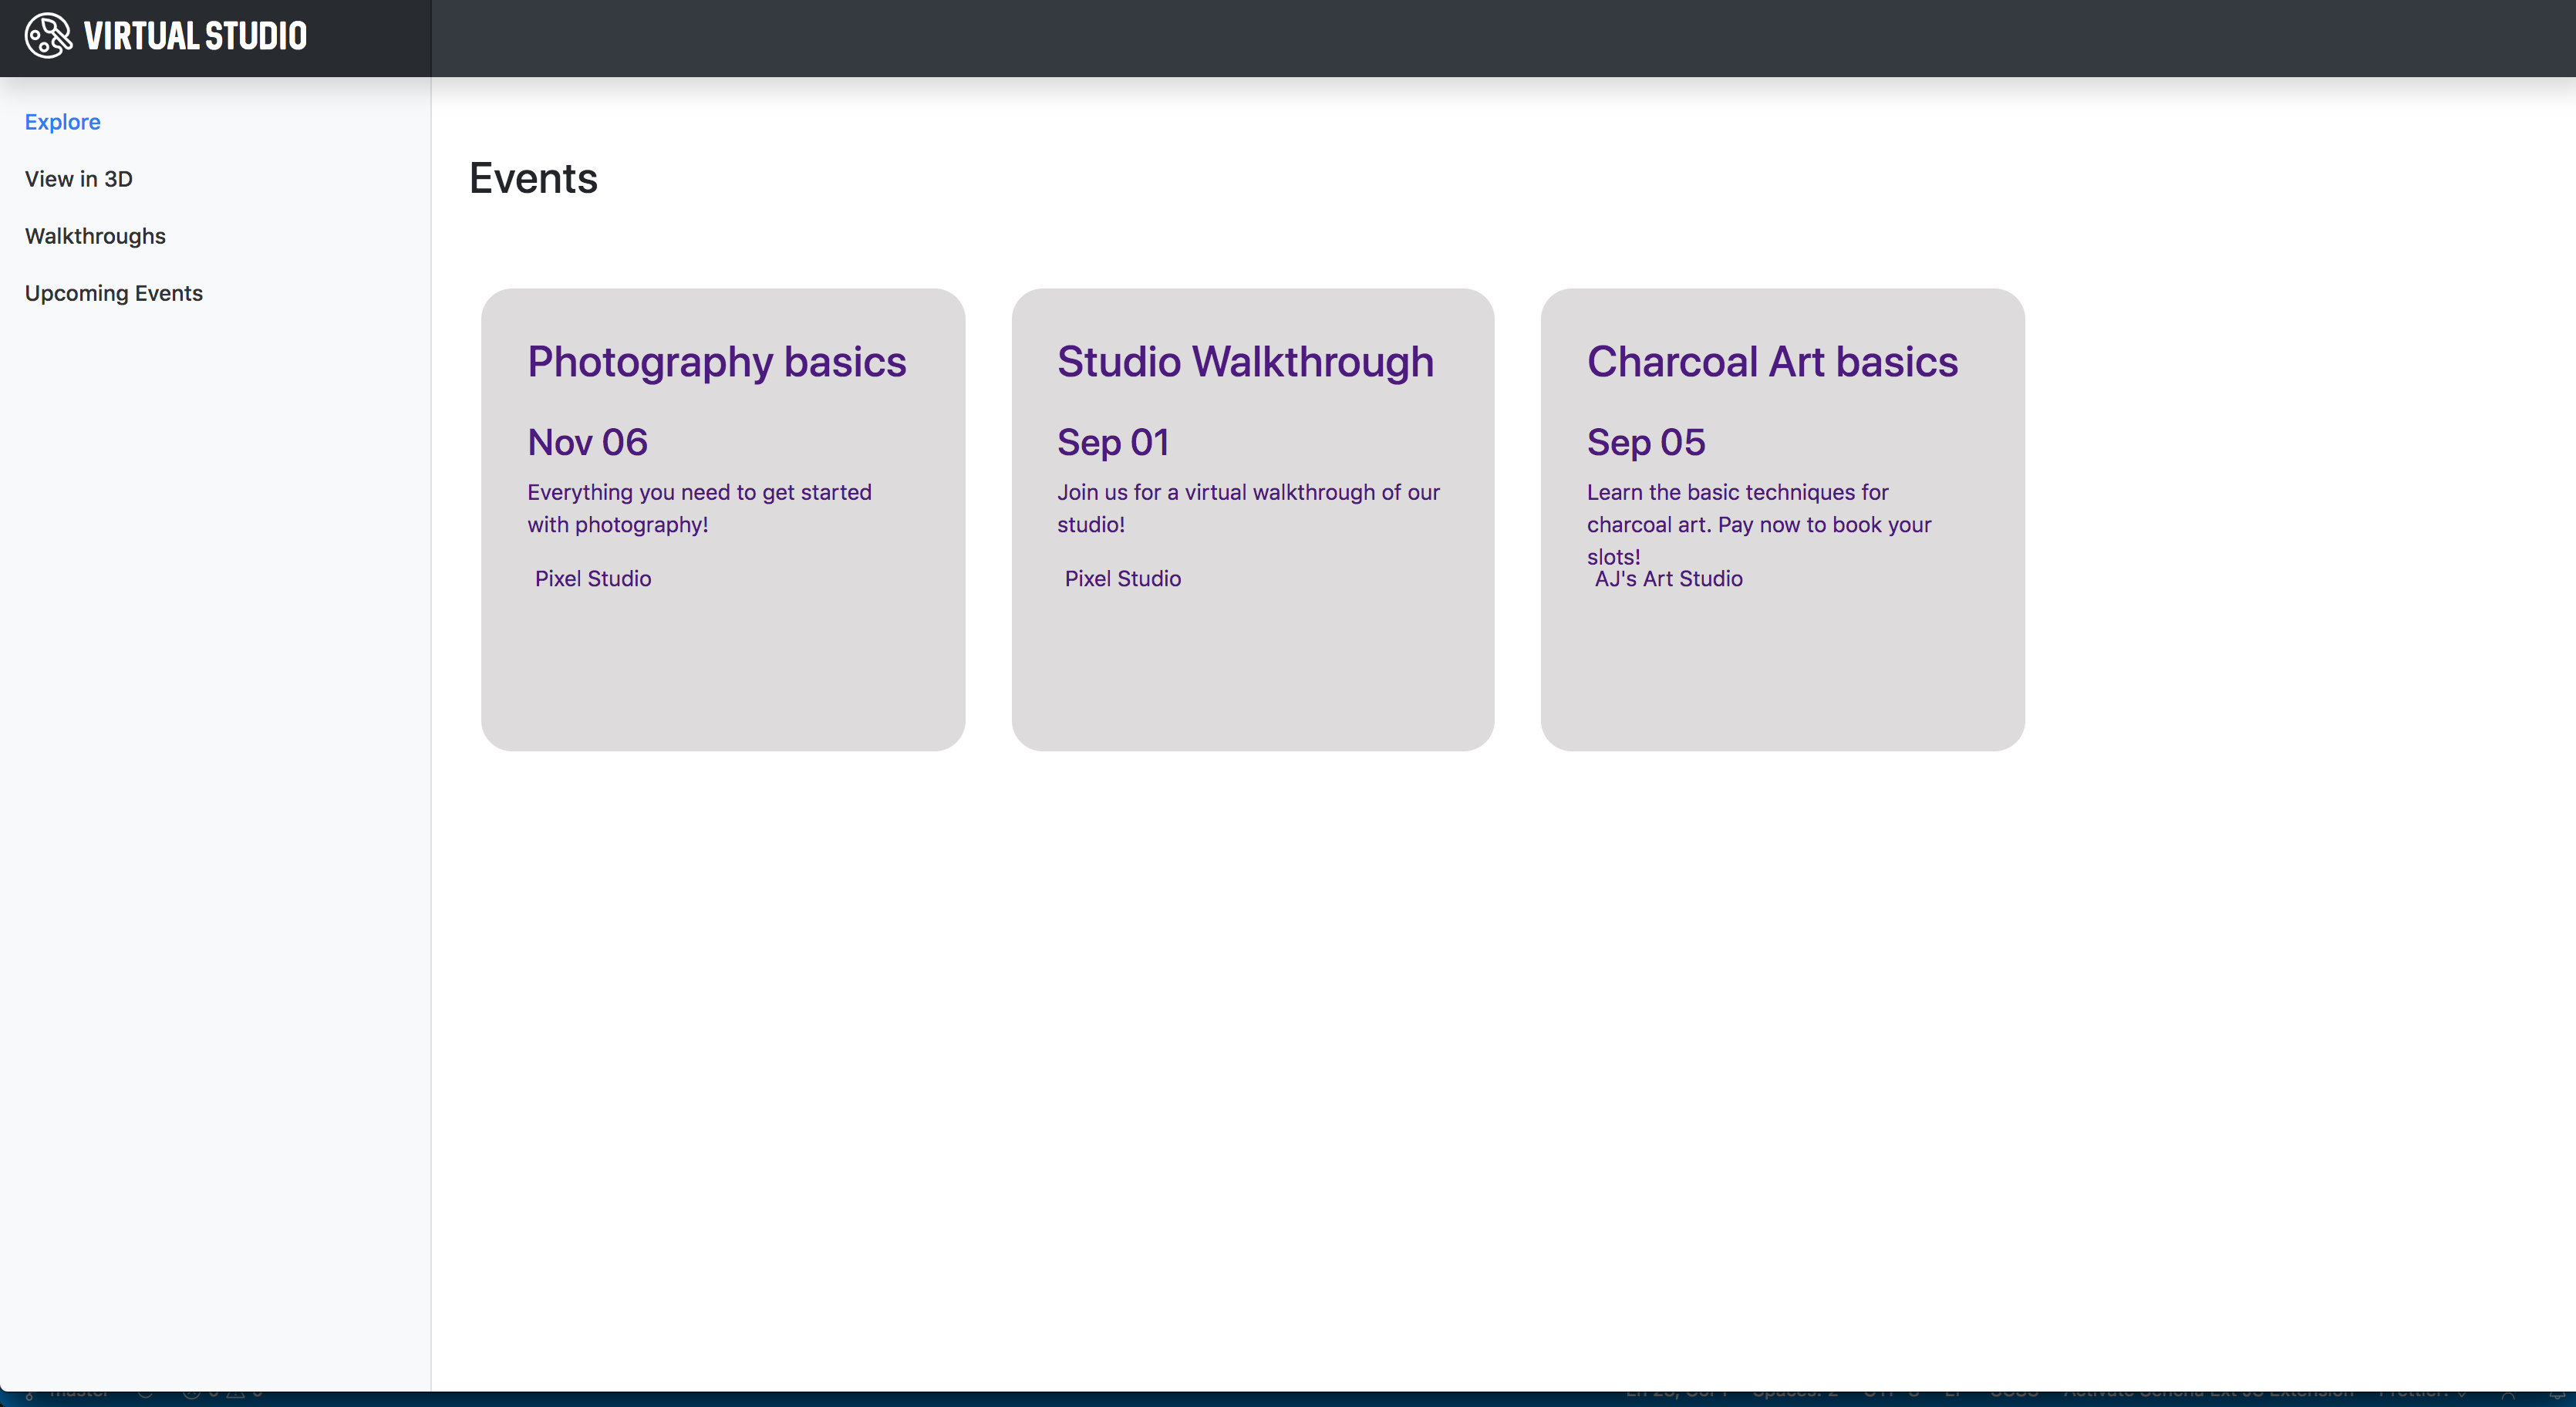Click the Sep 01 event date
Image resolution: width=2576 pixels, height=1407 pixels.
pos(1112,442)
